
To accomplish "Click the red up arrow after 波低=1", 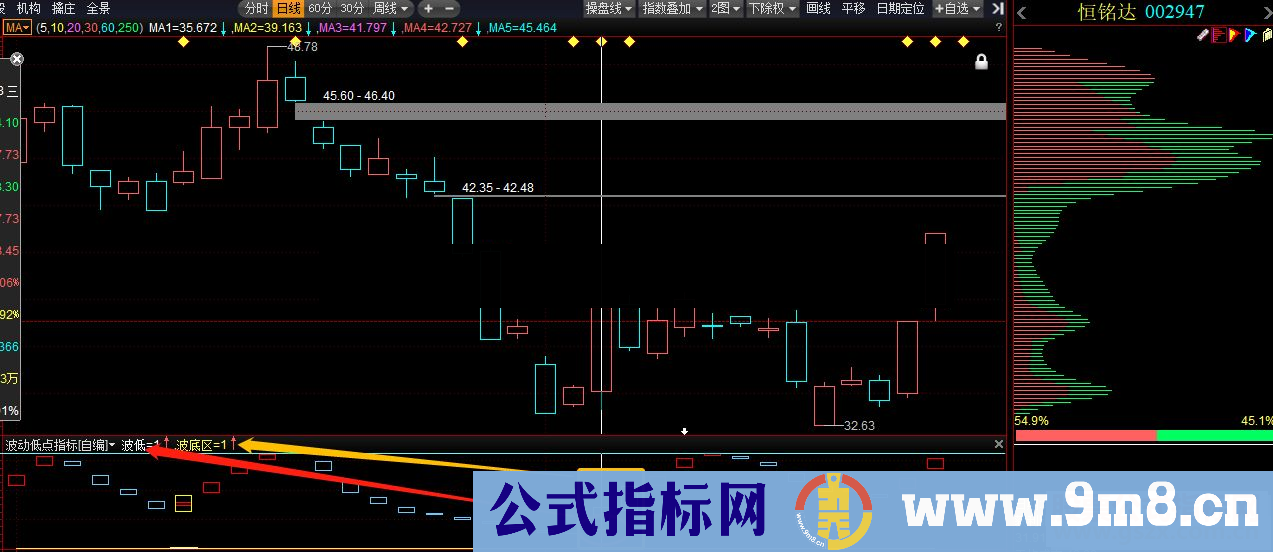I will click(x=166, y=443).
